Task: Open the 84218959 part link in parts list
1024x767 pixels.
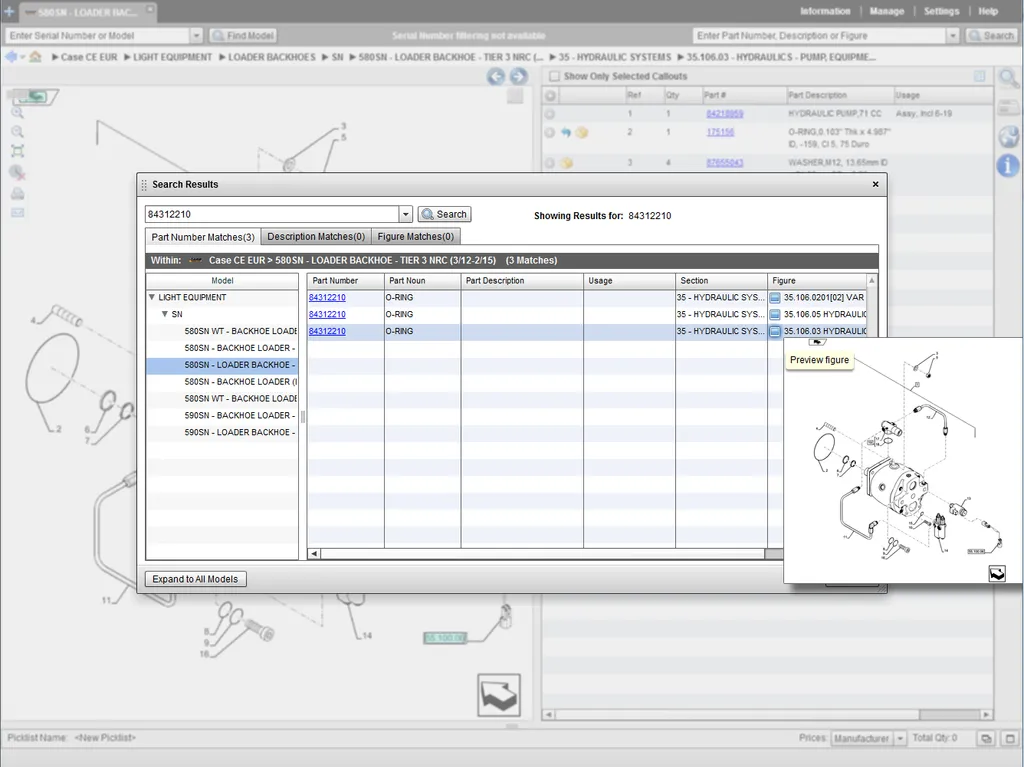Action: pos(724,114)
